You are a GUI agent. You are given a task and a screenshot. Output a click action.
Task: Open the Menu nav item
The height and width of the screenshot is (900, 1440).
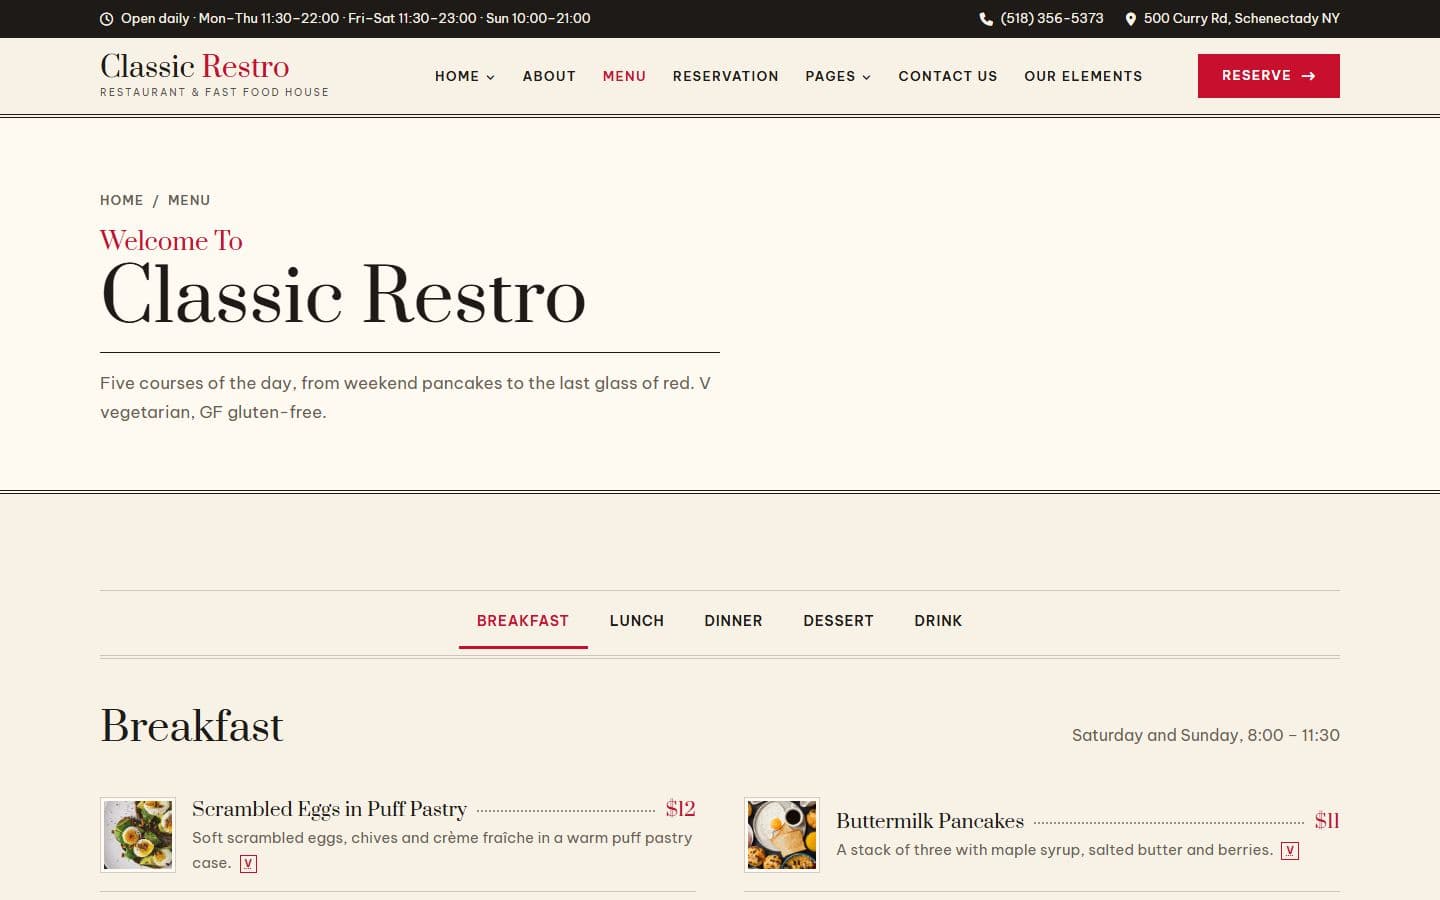(x=624, y=76)
